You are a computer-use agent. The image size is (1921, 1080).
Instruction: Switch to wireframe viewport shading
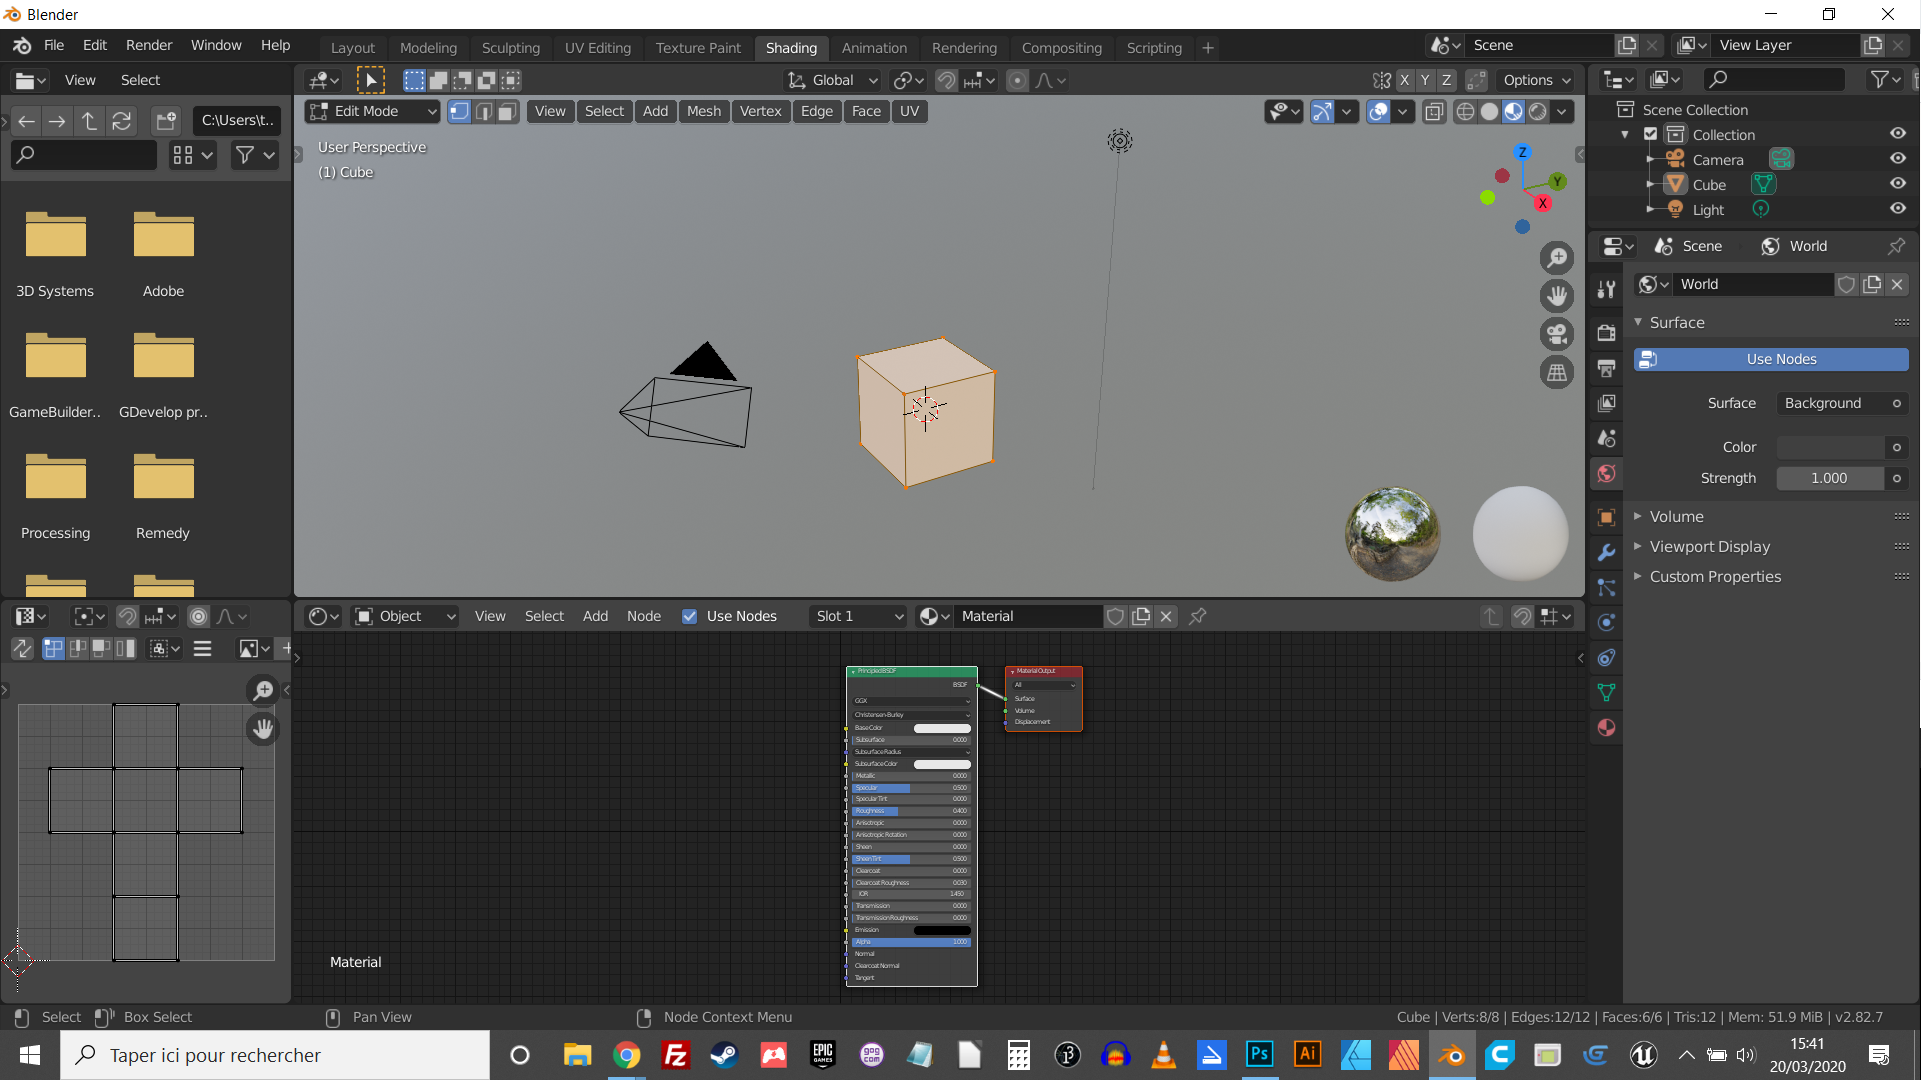pos(1465,111)
